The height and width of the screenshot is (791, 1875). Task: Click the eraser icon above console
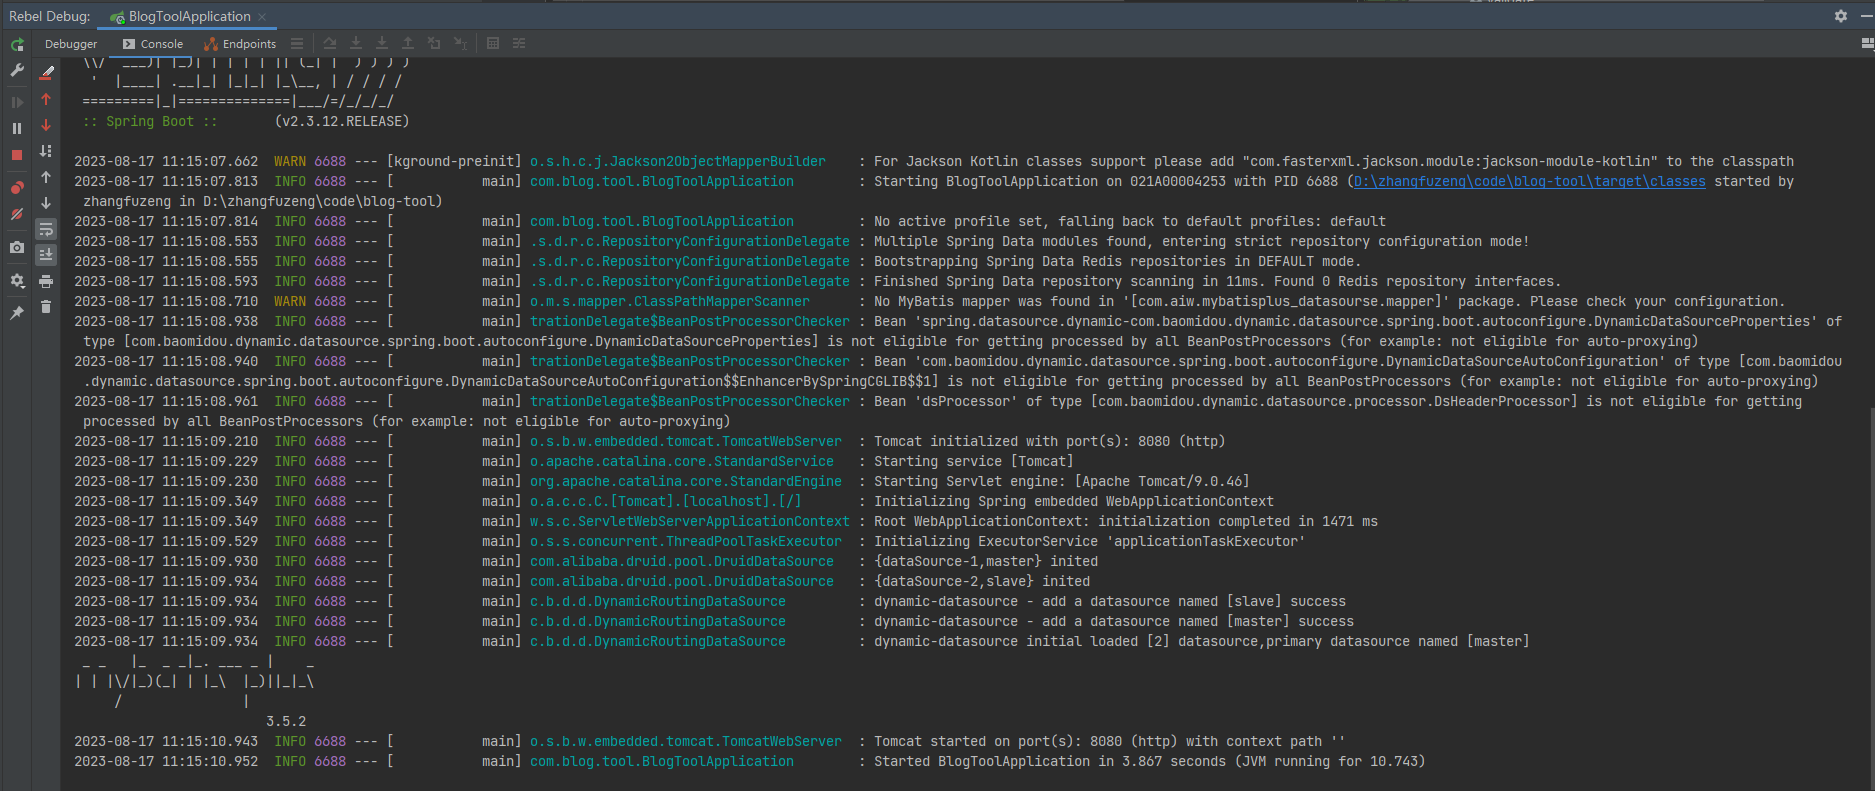pyautogui.click(x=46, y=72)
